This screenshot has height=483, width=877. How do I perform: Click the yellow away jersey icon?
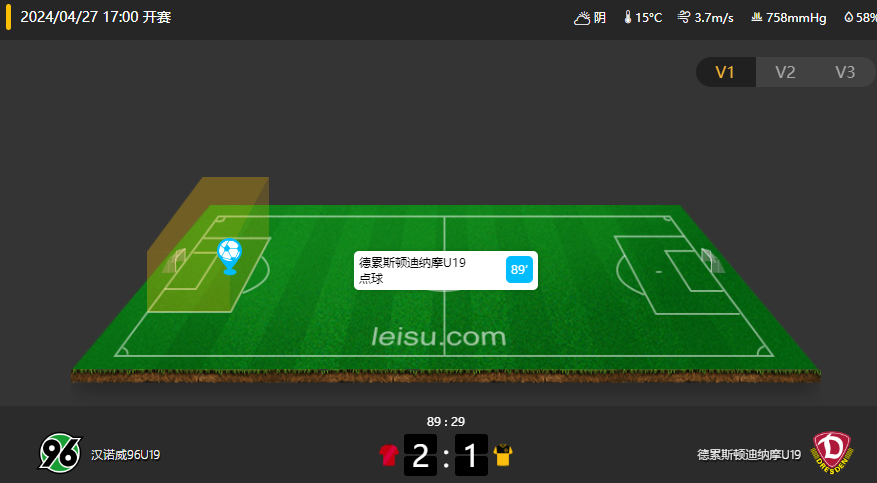[503, 455]
